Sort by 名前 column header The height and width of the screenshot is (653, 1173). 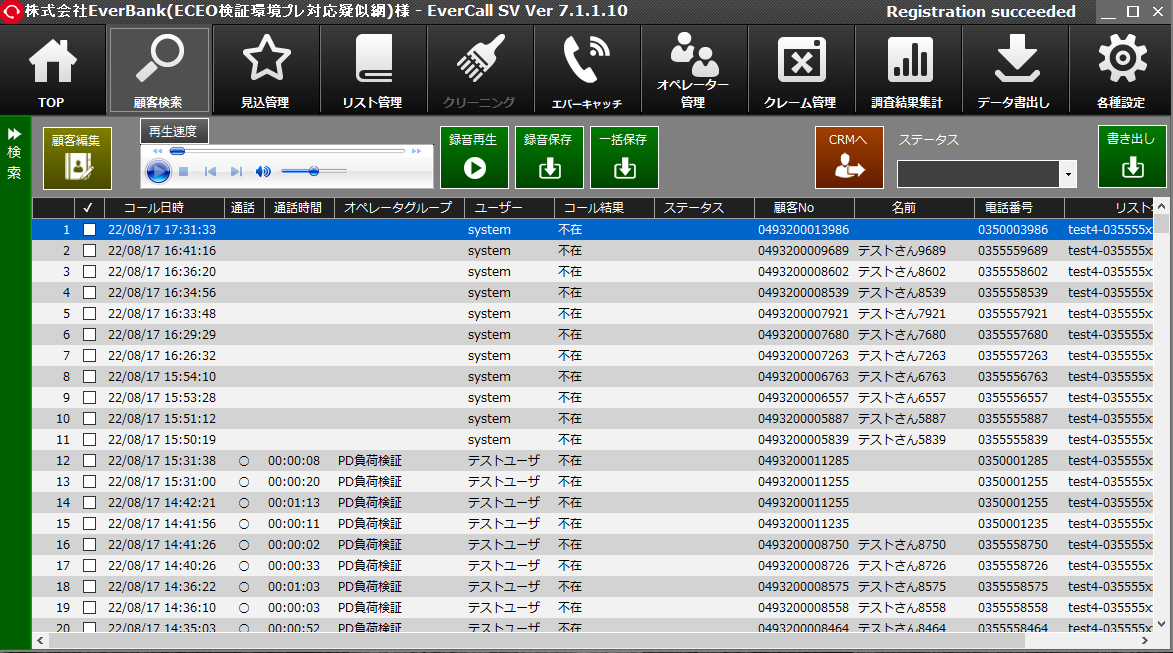coord(913,208)
